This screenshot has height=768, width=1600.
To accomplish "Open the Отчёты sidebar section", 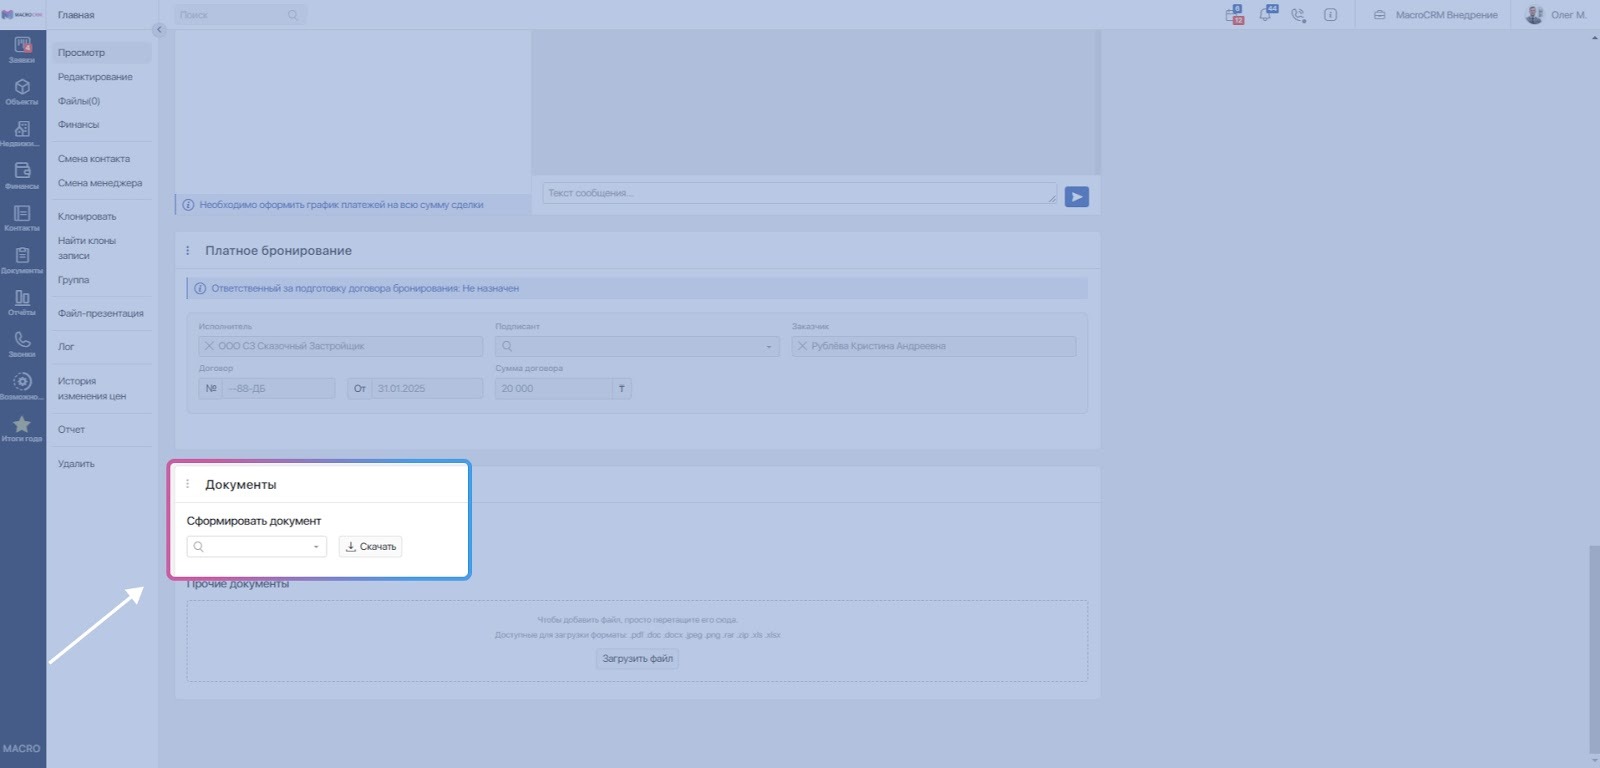I will point(22,301).
